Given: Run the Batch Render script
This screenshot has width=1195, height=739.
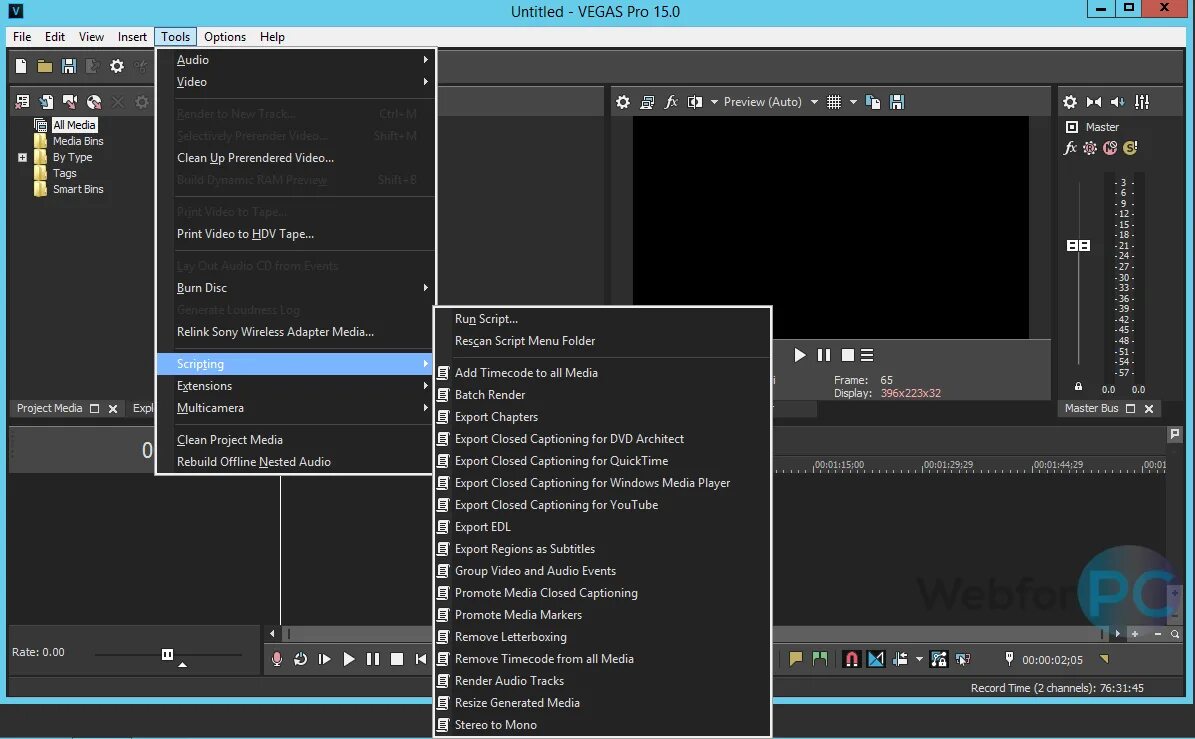Looking at the screenshot, I should tap(603, 395).
